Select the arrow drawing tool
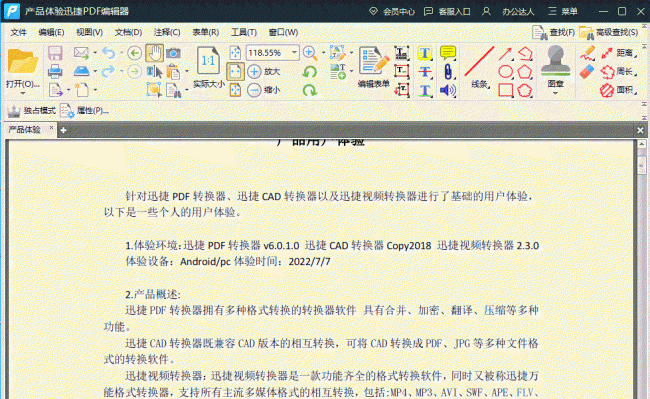Viewport: 650px width, 399px height. (x=505, y=53)
